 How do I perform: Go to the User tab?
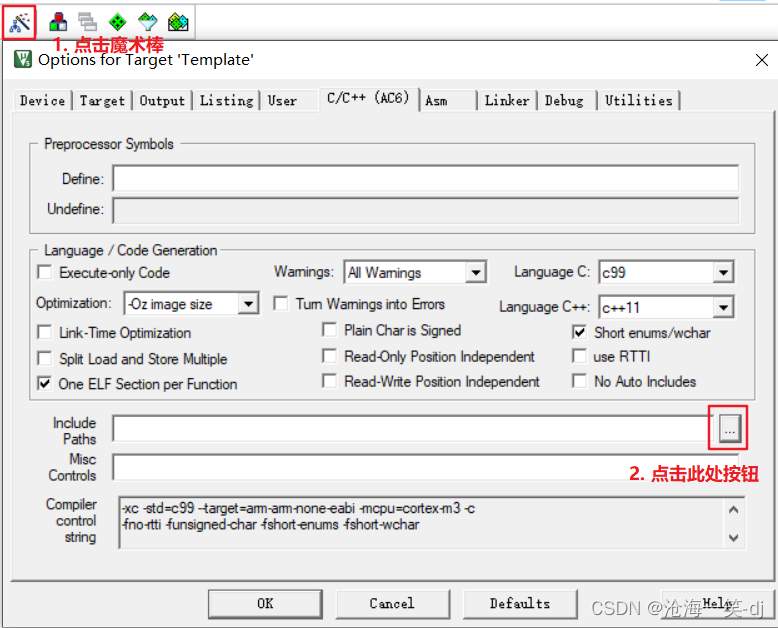pyautogui.click(x=289, y=101)
